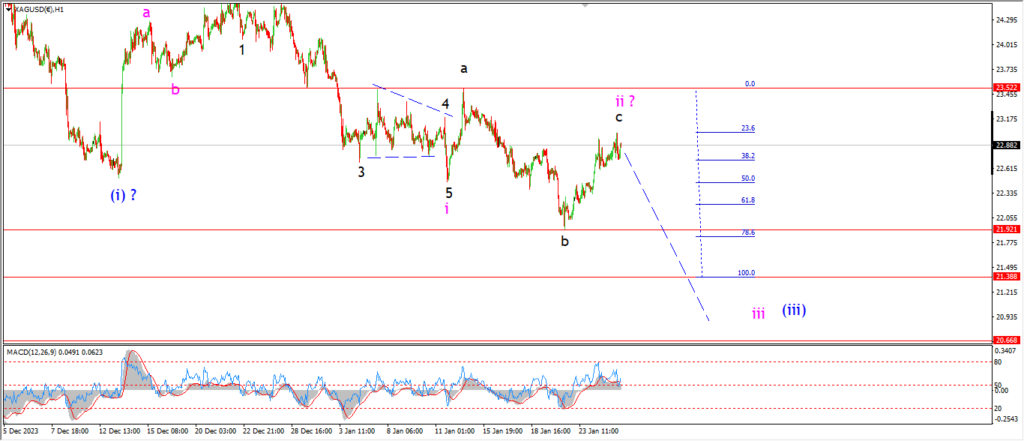Image resolution: width=1024 pixels, height=441 pixels.
Task: Click the dotted vertical Fibonacci line
Action: (x=699, y=183)
